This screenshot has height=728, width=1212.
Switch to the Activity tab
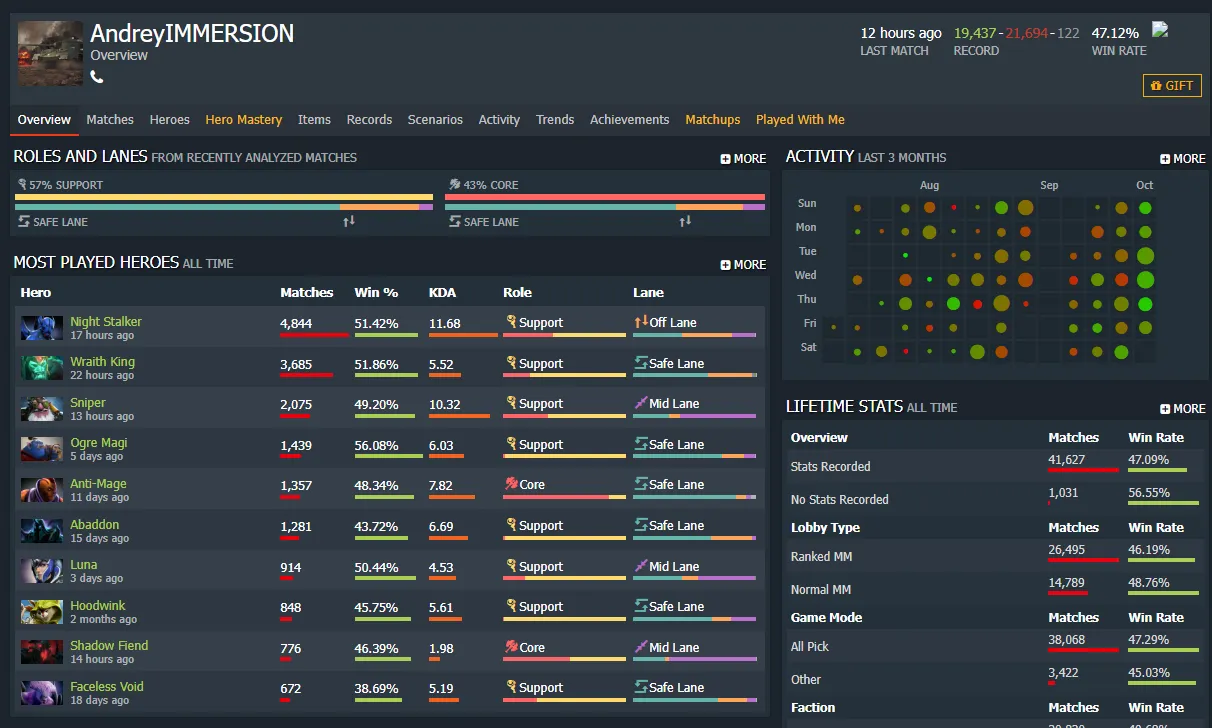click(x=499, y=119)
